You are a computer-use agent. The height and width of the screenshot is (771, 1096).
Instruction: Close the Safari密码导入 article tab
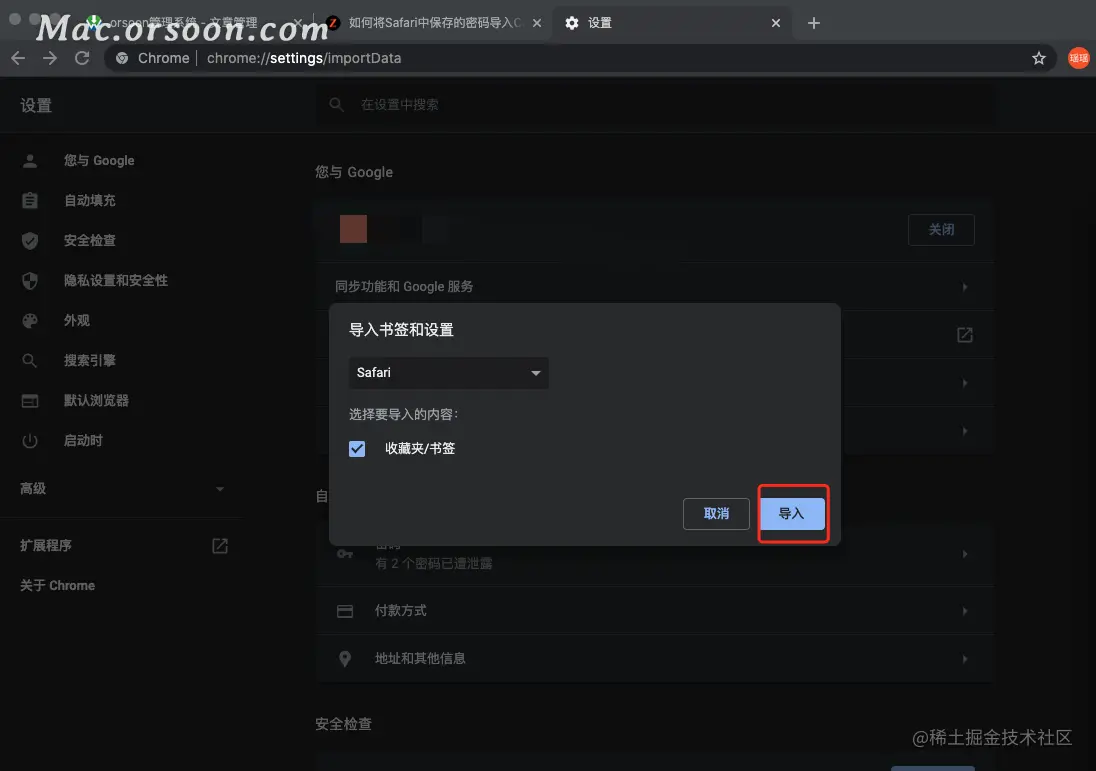pos(537,23)
